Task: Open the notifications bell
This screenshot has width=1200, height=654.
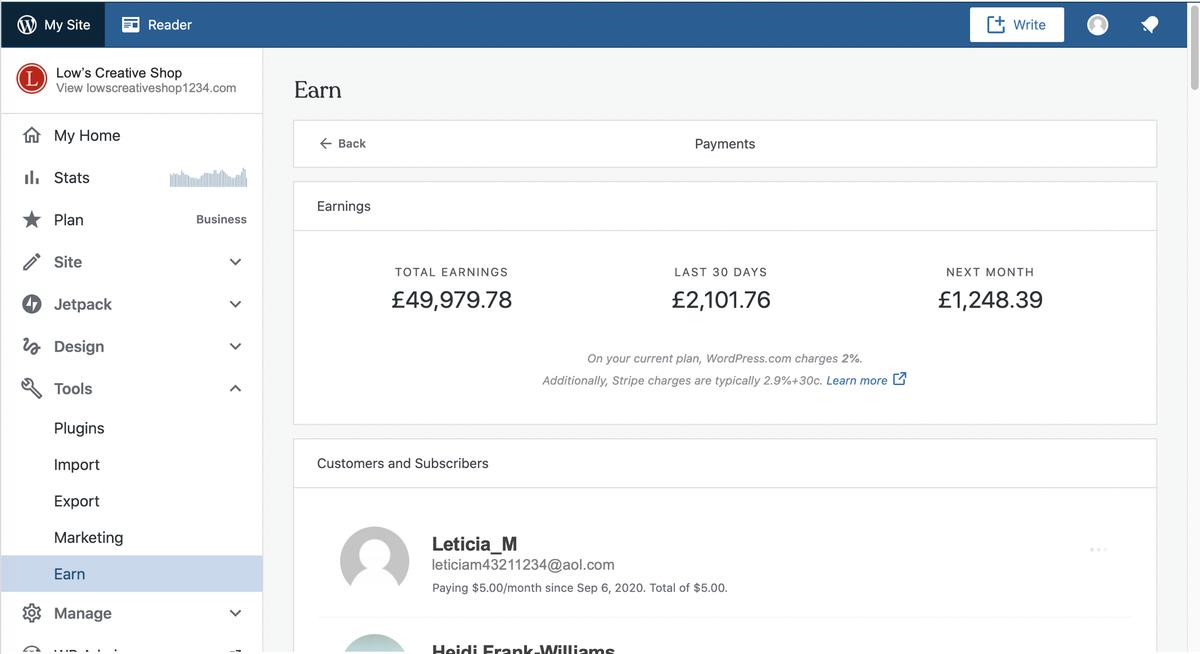Action: click(1149, 25)
